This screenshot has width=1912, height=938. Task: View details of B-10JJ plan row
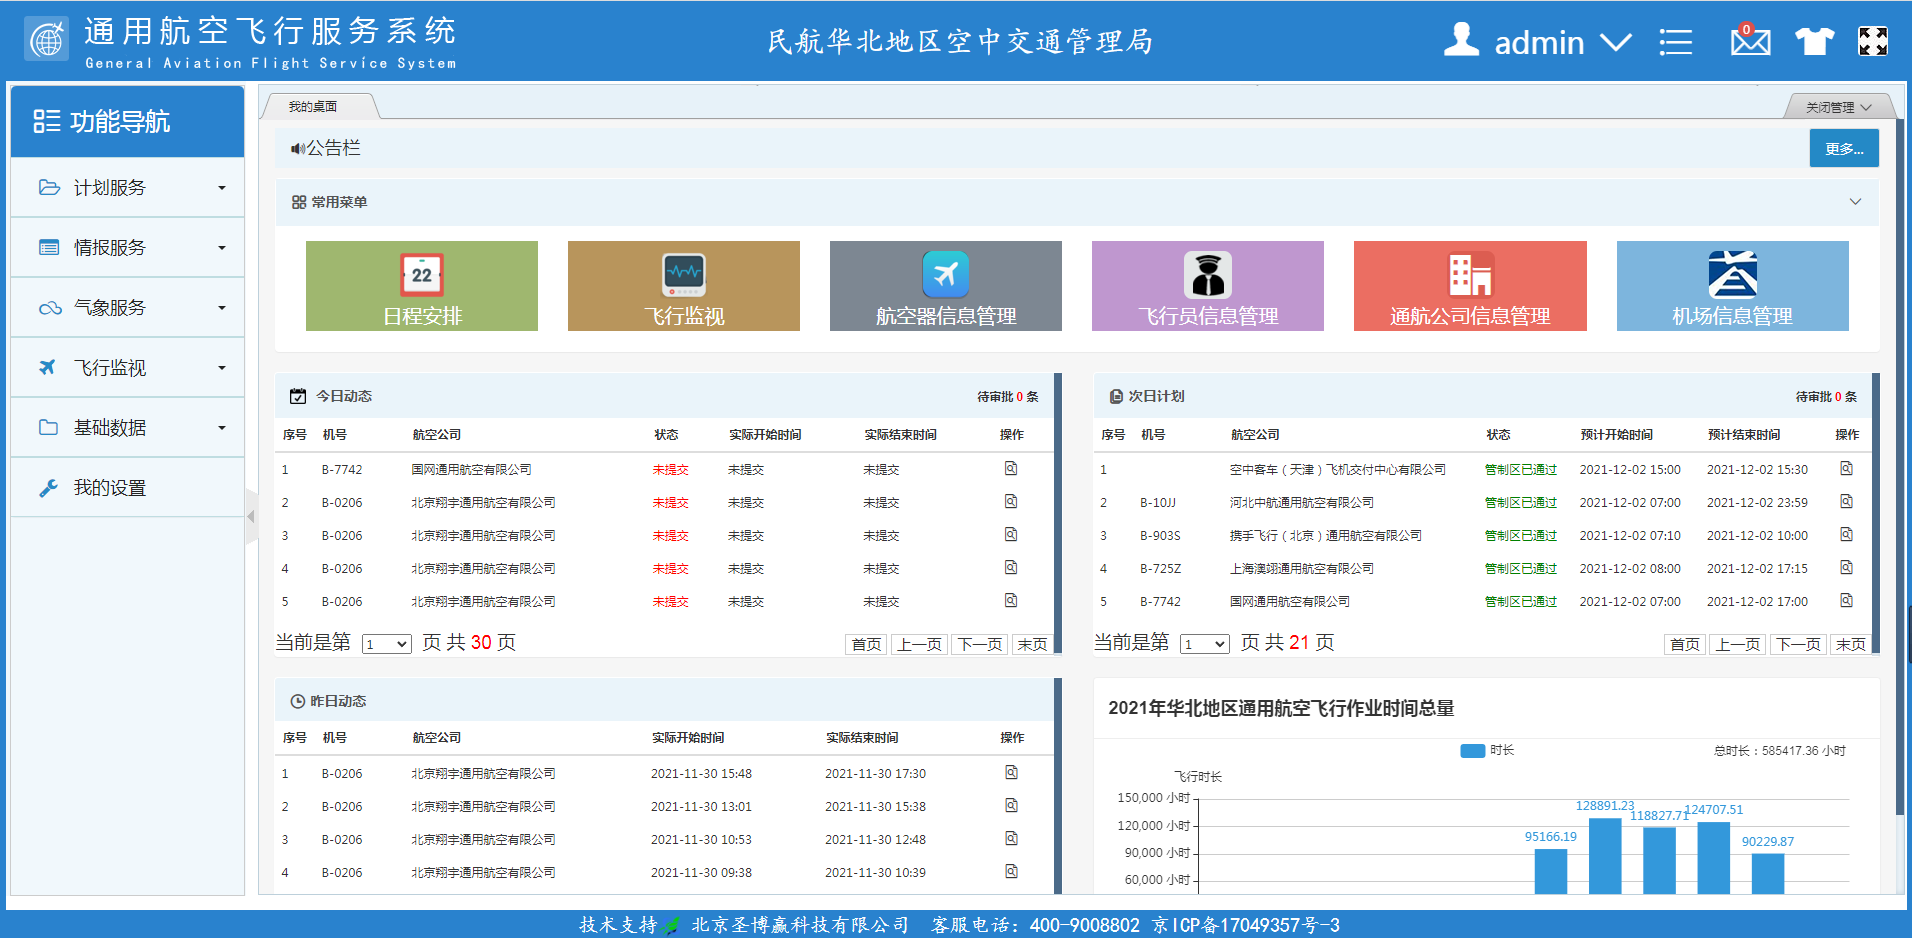(1846, 501)
